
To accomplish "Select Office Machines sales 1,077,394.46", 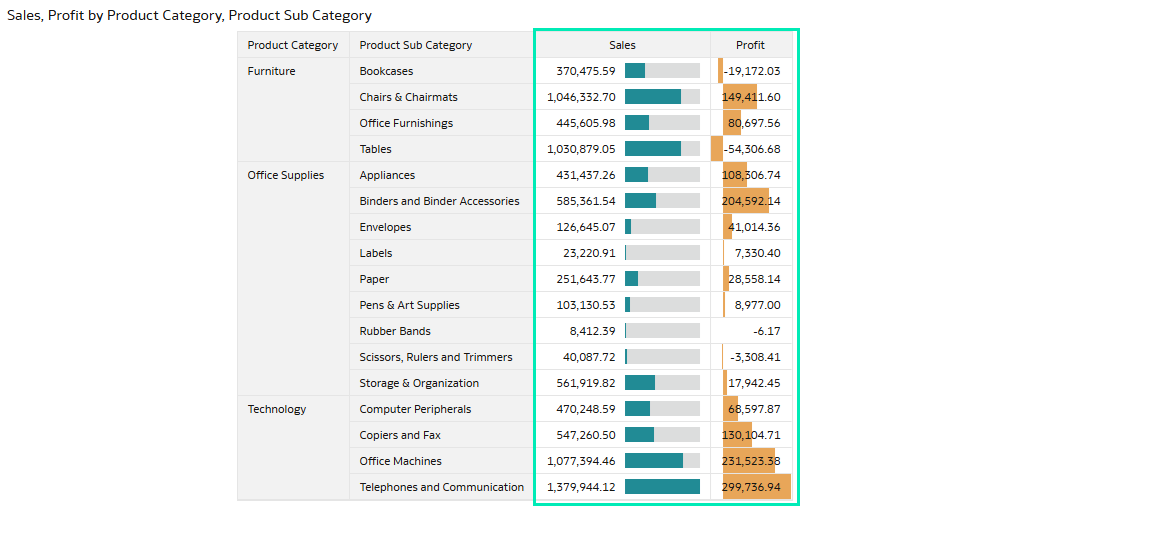I will coord(581,461).
